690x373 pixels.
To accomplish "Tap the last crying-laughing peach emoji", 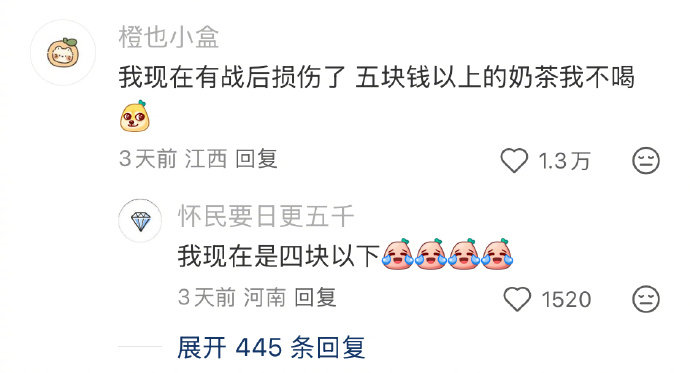I will pos(497,254).
